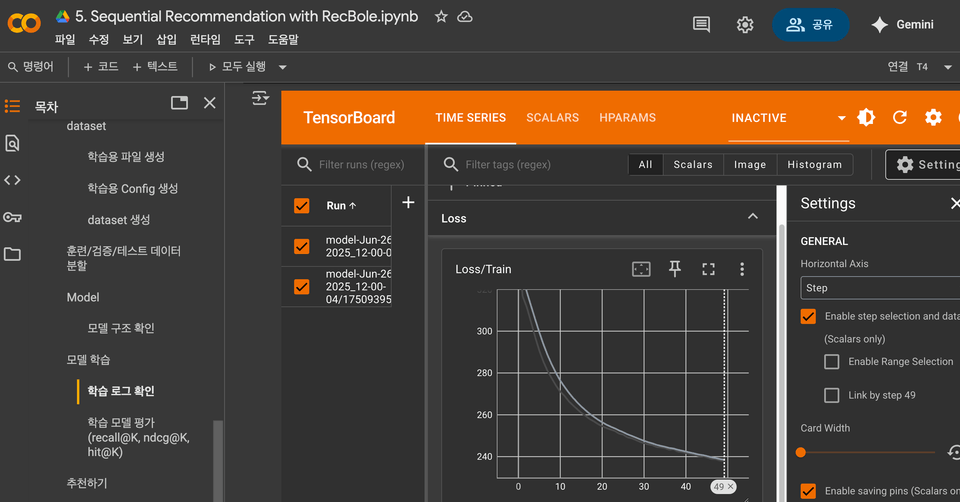Open the 런타임 menu
This screenshot has width=960, height=502.
pos(205,40)
